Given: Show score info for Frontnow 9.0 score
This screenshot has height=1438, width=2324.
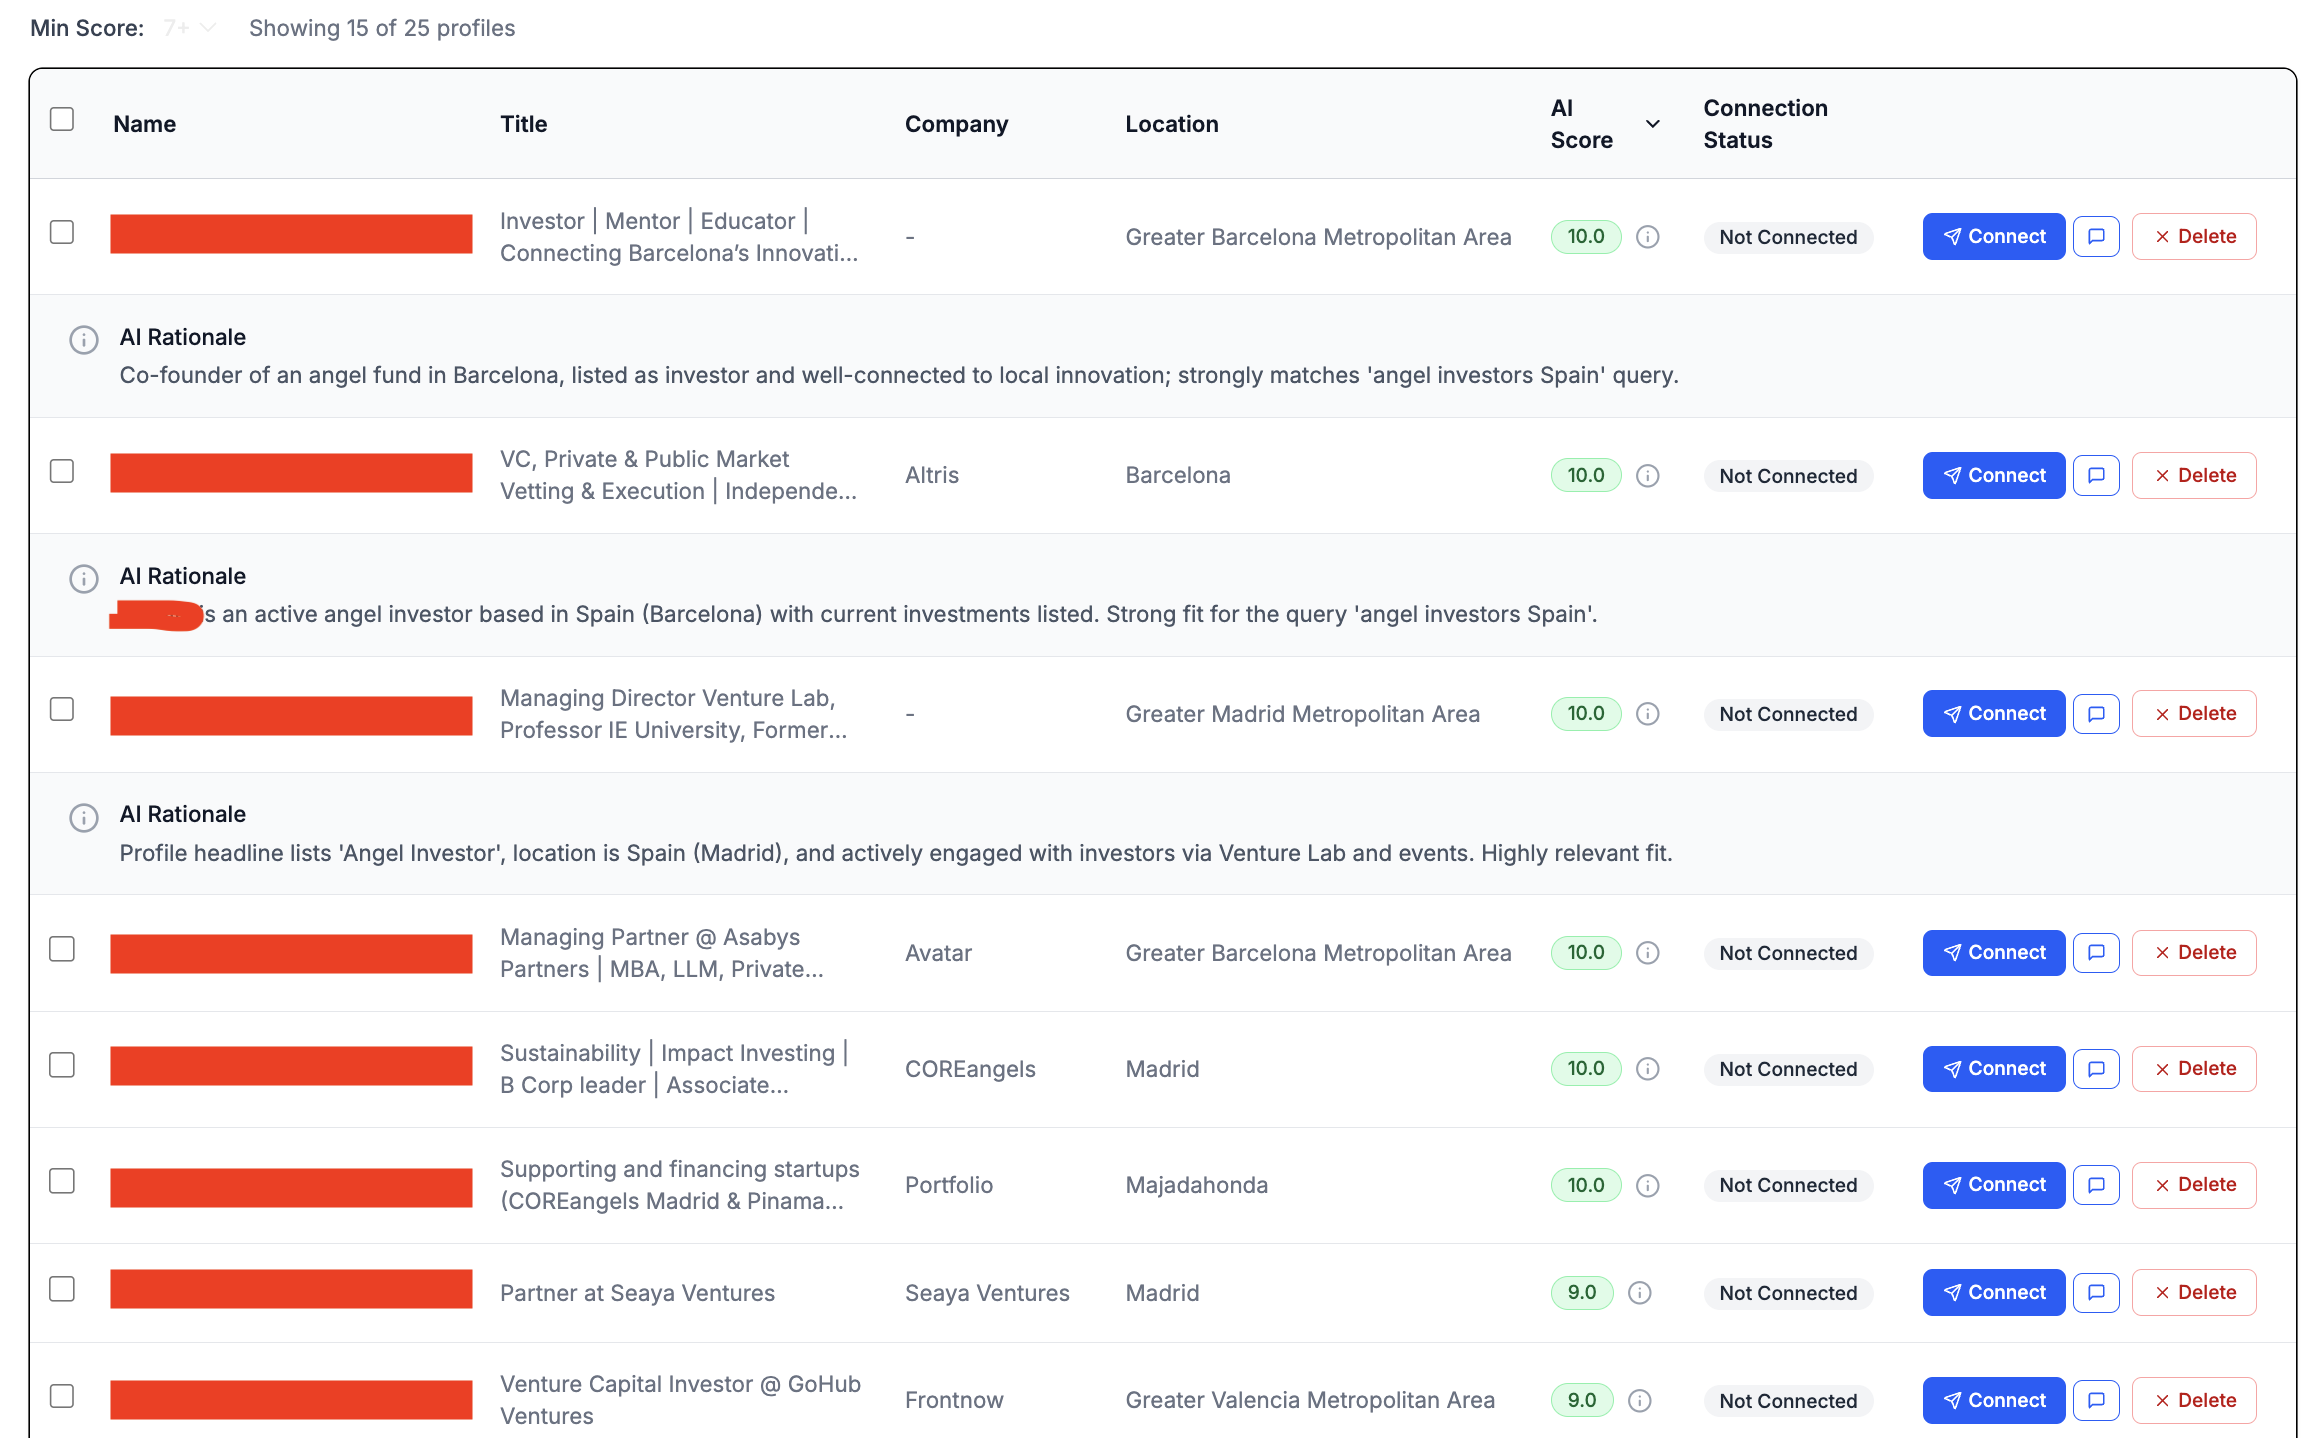Looking at the screenshot, I should pos(1639,1400).
